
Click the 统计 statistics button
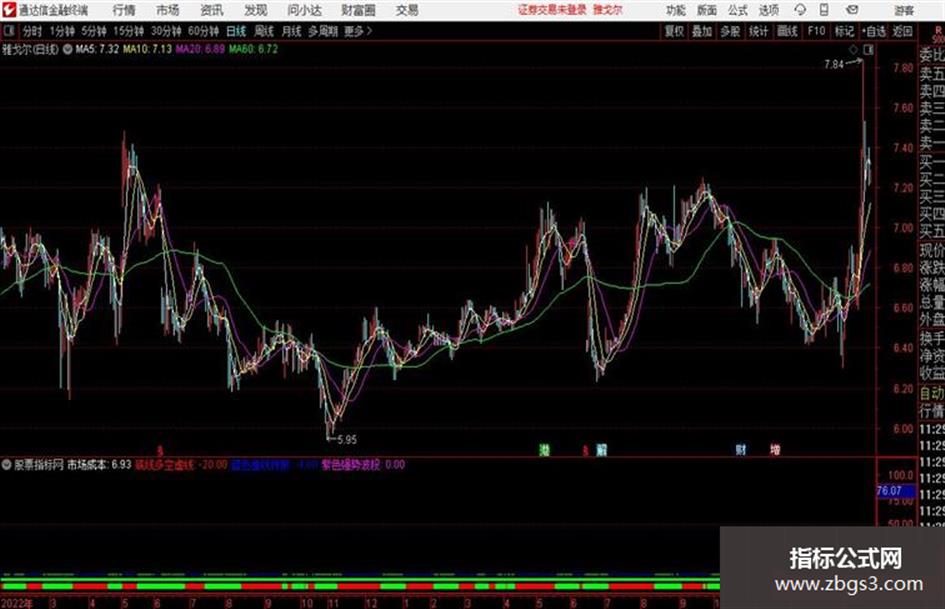(x=758, y=31)
